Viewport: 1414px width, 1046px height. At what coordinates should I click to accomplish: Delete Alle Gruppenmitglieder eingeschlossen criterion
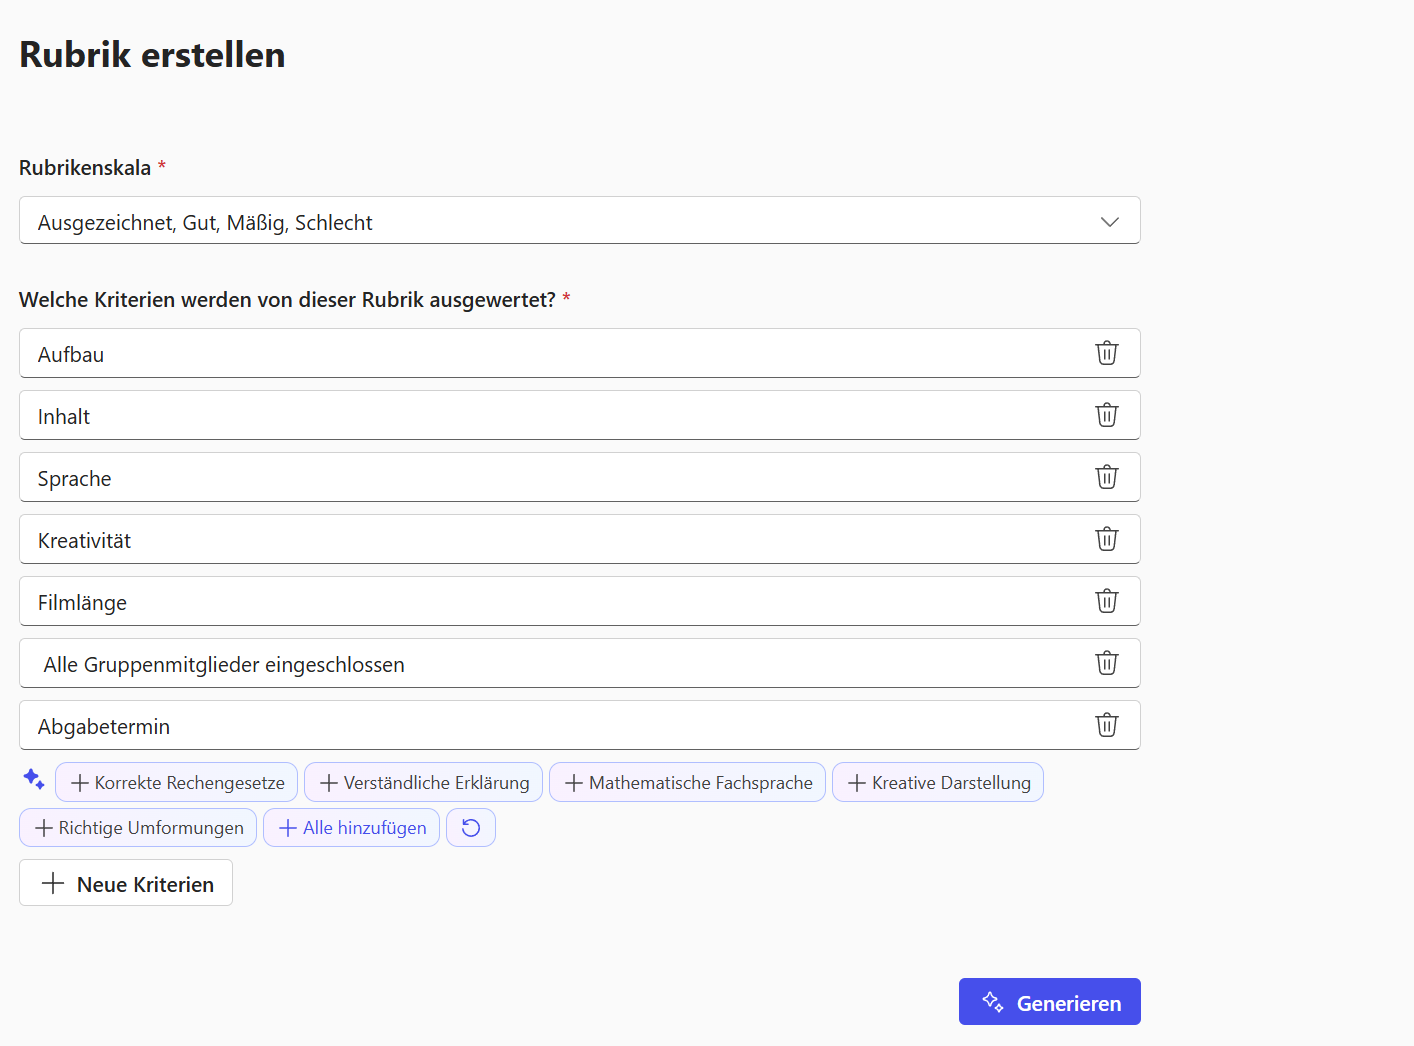click(x=1106, y=663)
